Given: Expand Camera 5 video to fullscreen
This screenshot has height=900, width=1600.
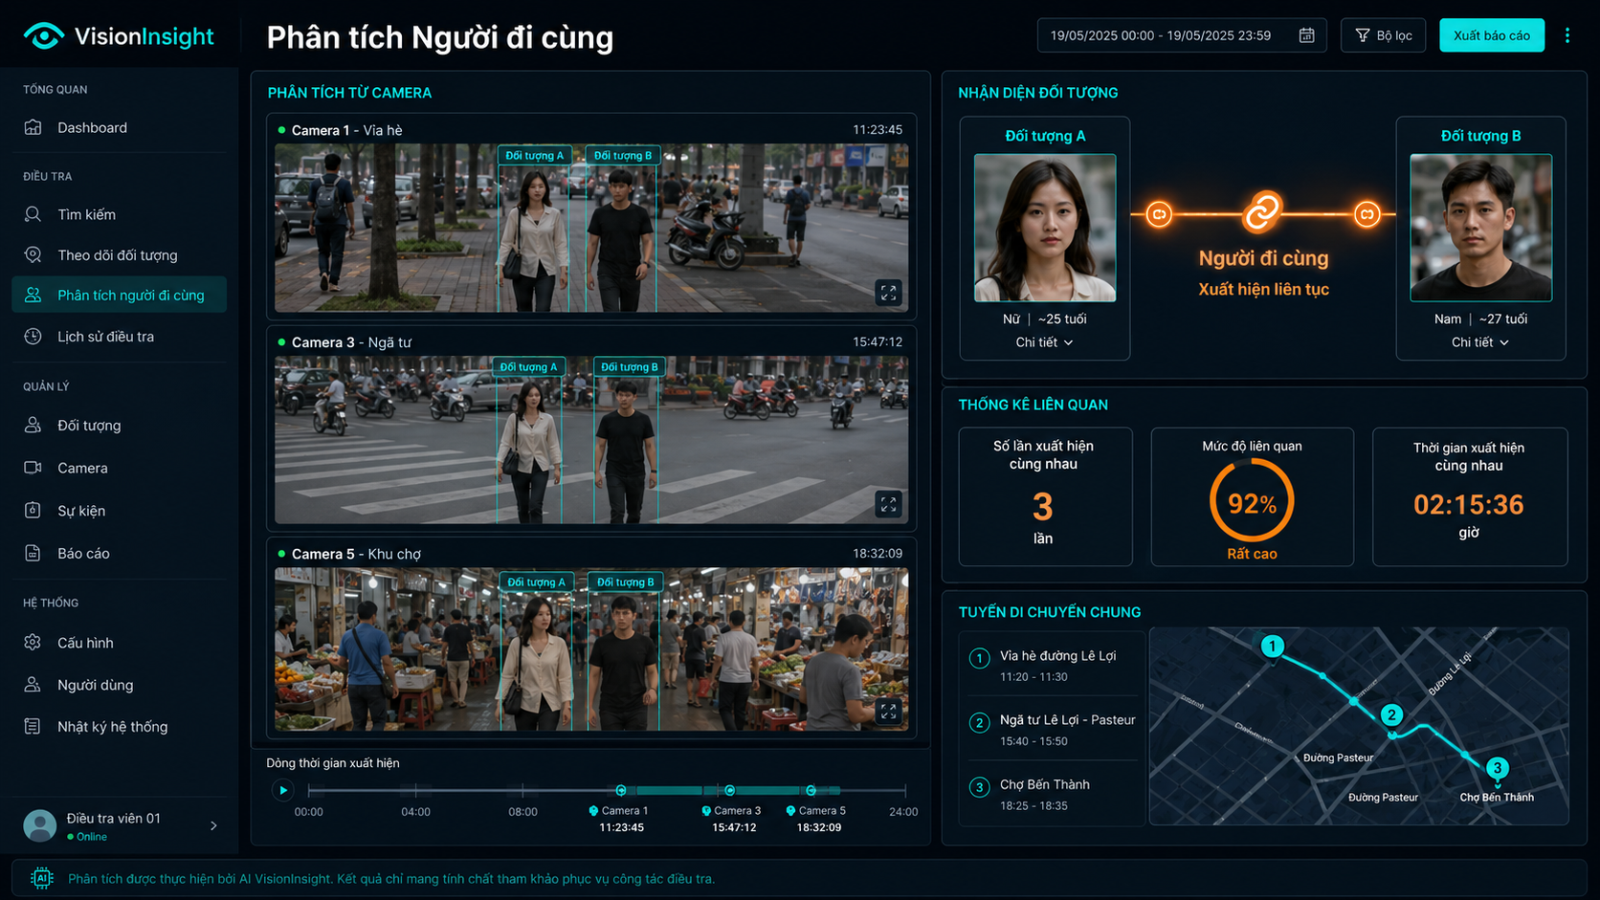Looking at the screenshot, I should 888,711.
